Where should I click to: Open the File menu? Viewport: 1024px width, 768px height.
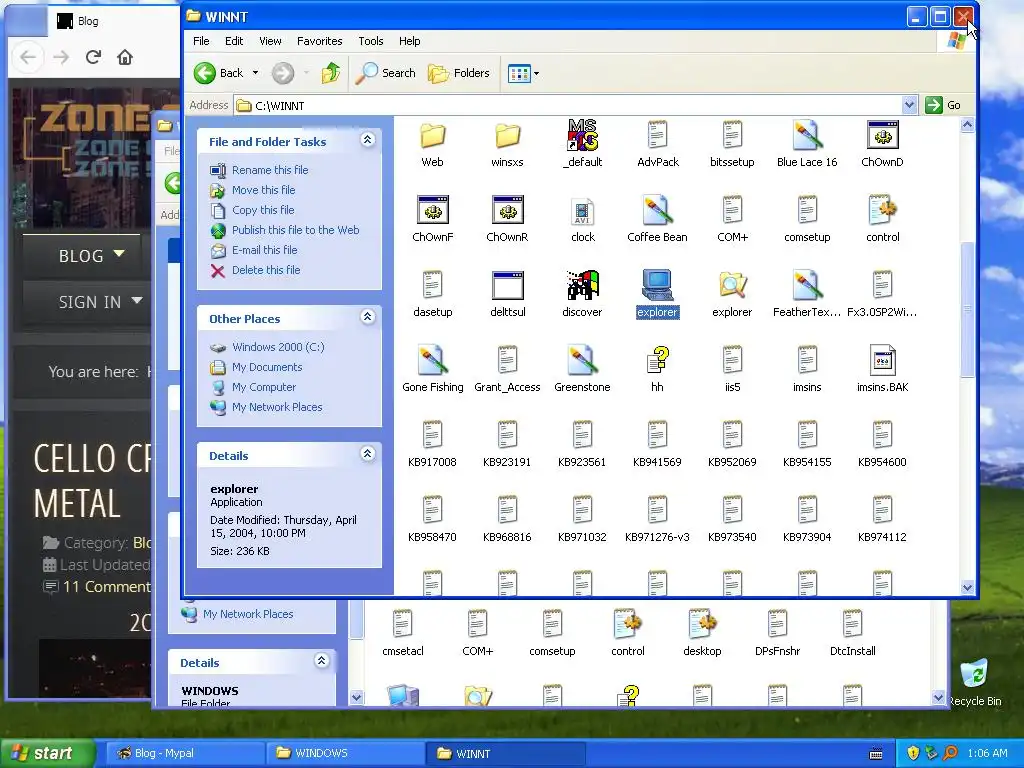tap(201, 40)
